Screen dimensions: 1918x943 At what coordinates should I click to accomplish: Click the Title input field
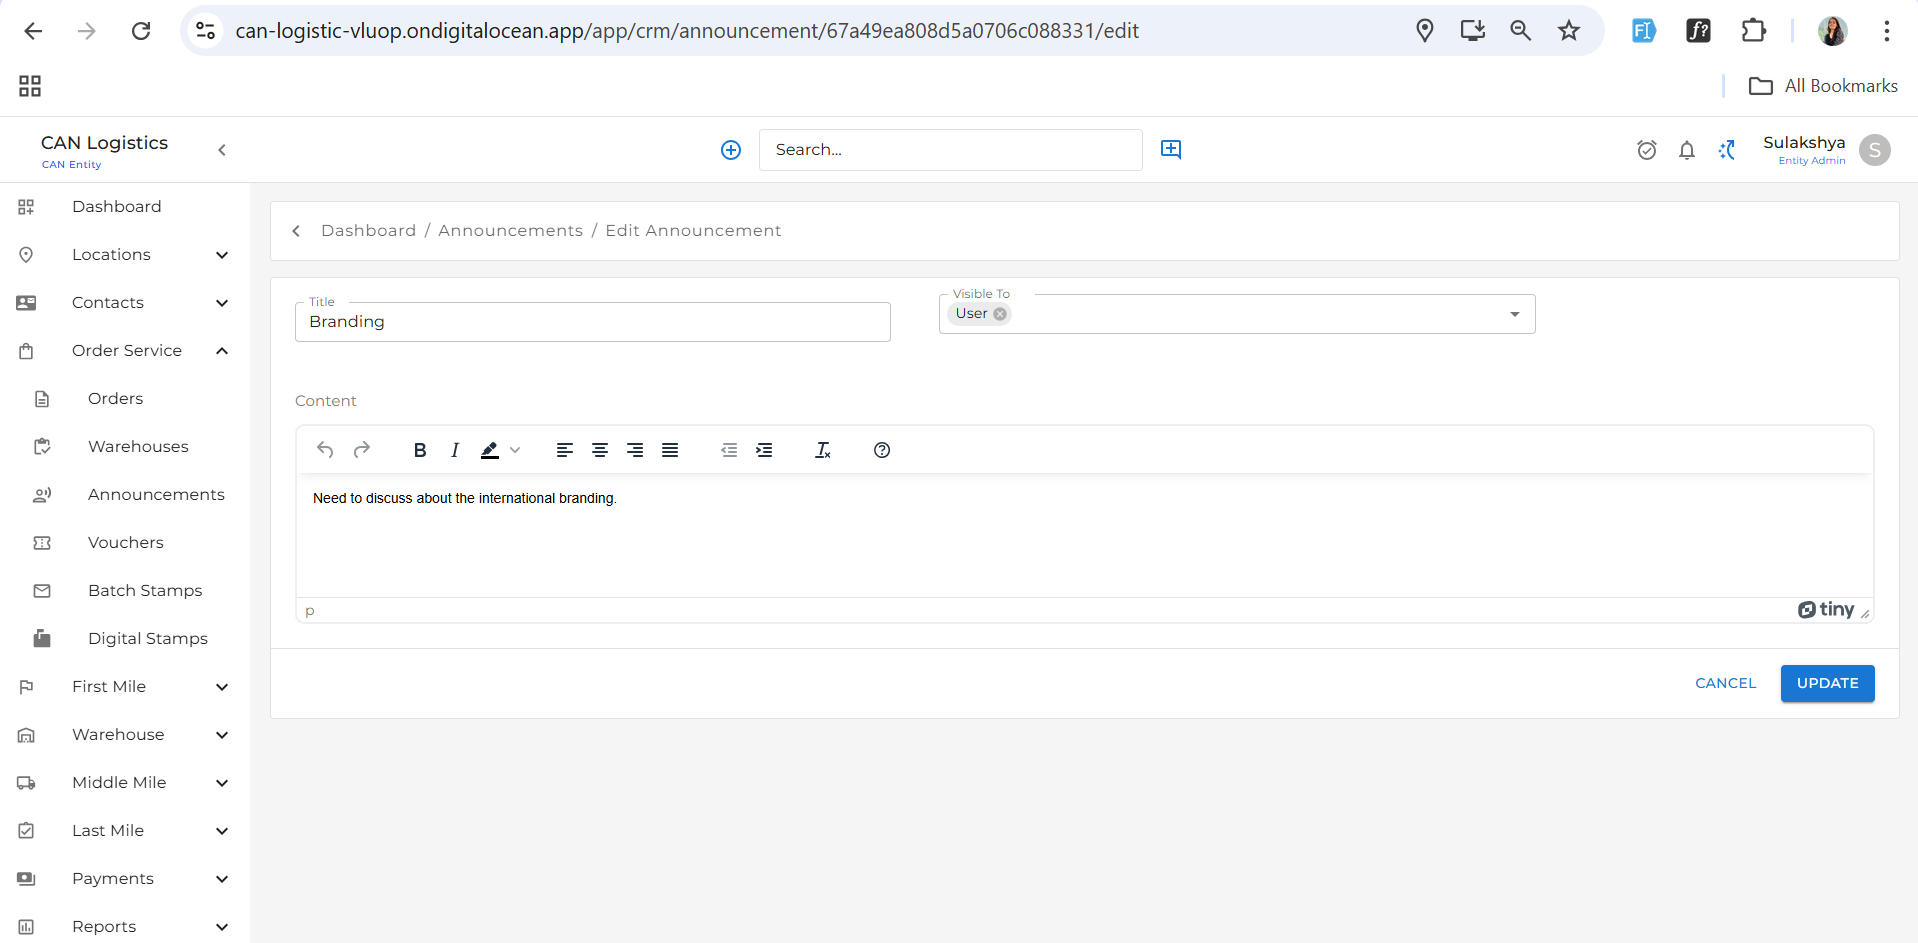tap(593, 322)
